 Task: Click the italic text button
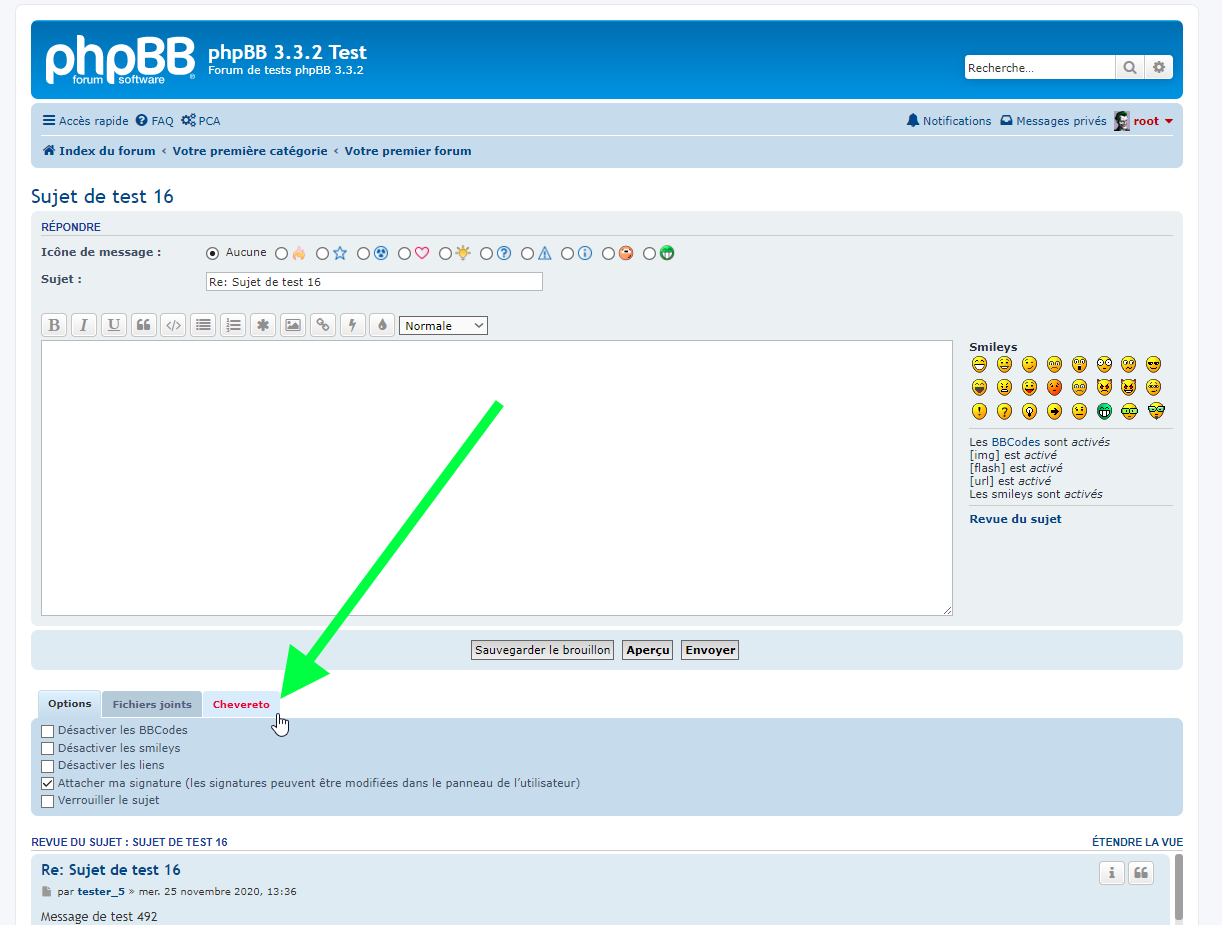(x=84, y=325)
